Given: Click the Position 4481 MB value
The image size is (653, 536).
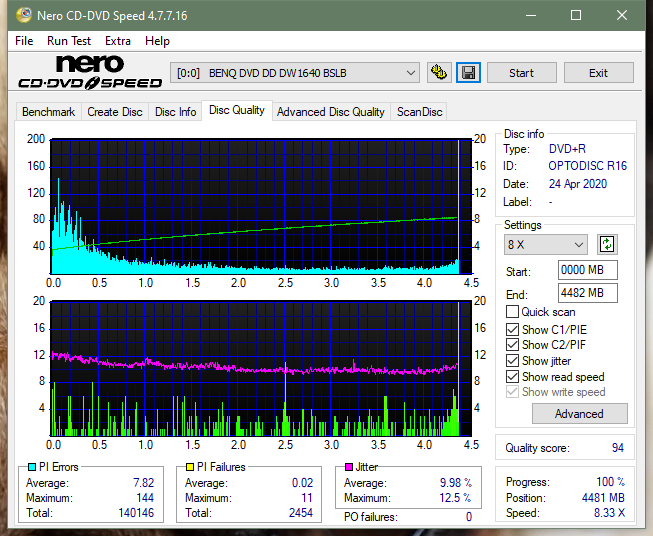Looking at the screenshot, I should point(603,498).
